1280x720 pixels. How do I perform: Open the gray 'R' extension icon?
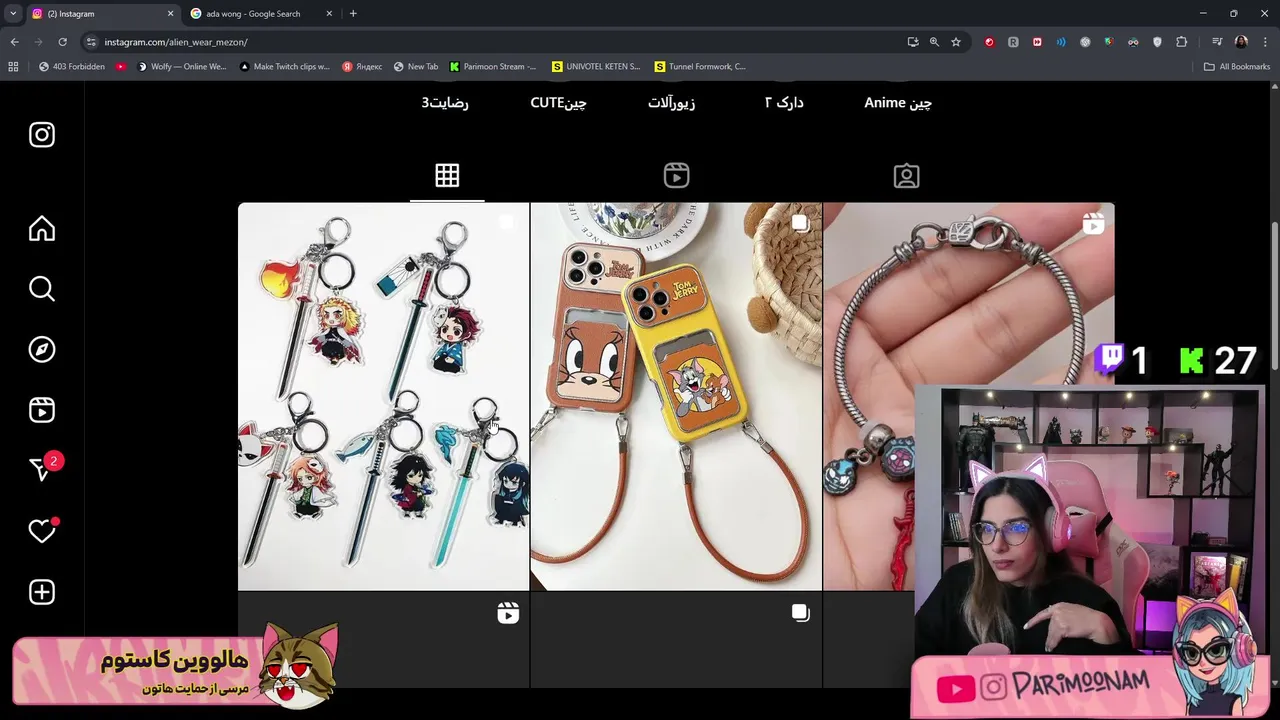pyautogui.click(x=1013, y=42)
